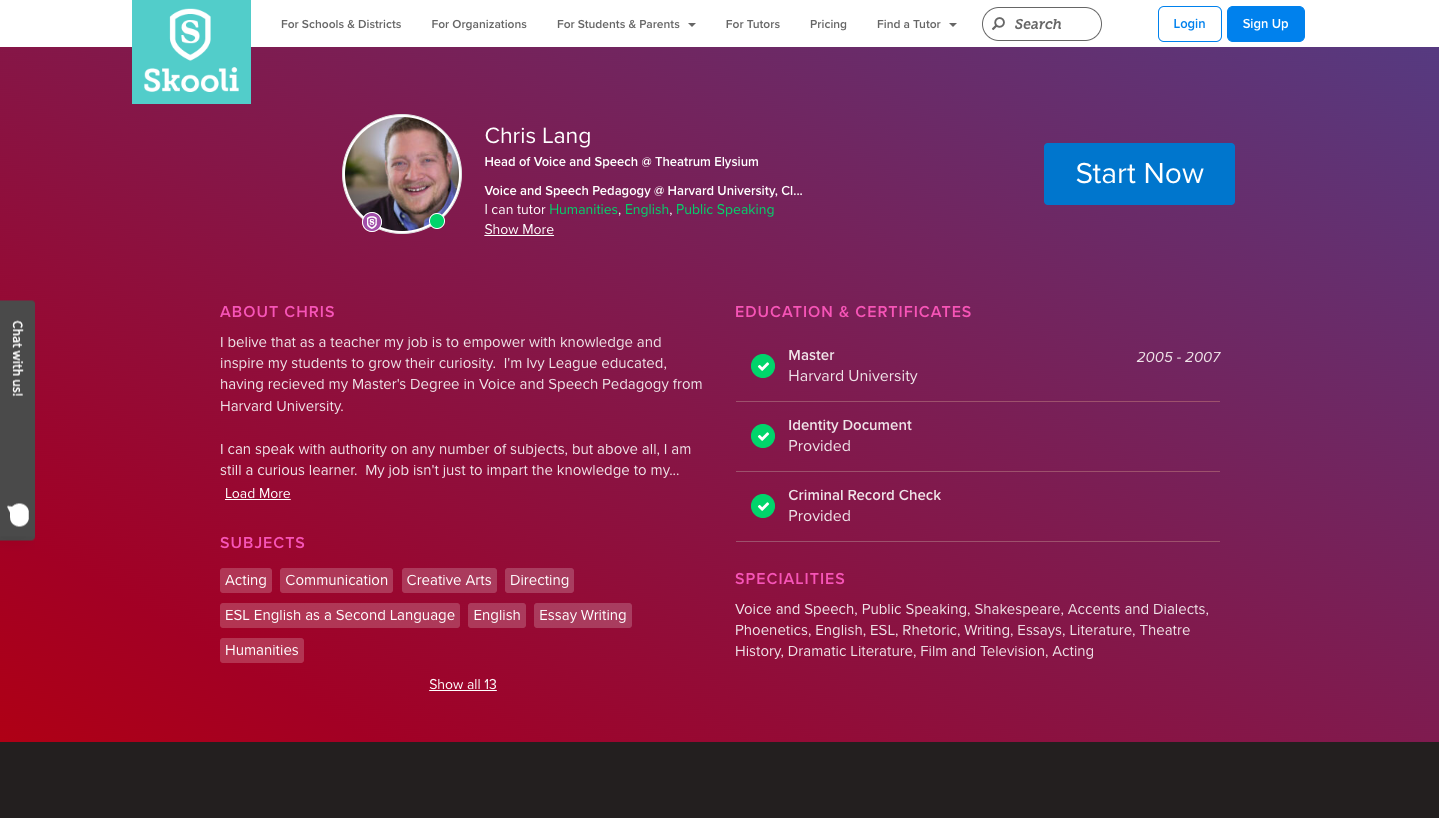Screen dimensions: 1439x818
Task: Expand For Students & Parents dropdown
Action: [x=625, y=24]
